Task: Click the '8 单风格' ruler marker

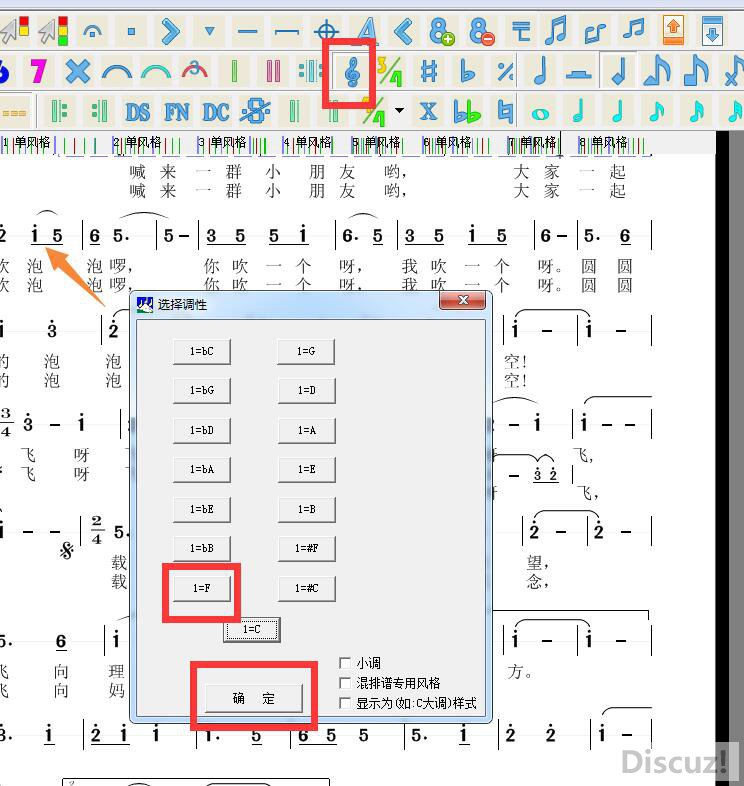Action: click(x=604, y=142)
